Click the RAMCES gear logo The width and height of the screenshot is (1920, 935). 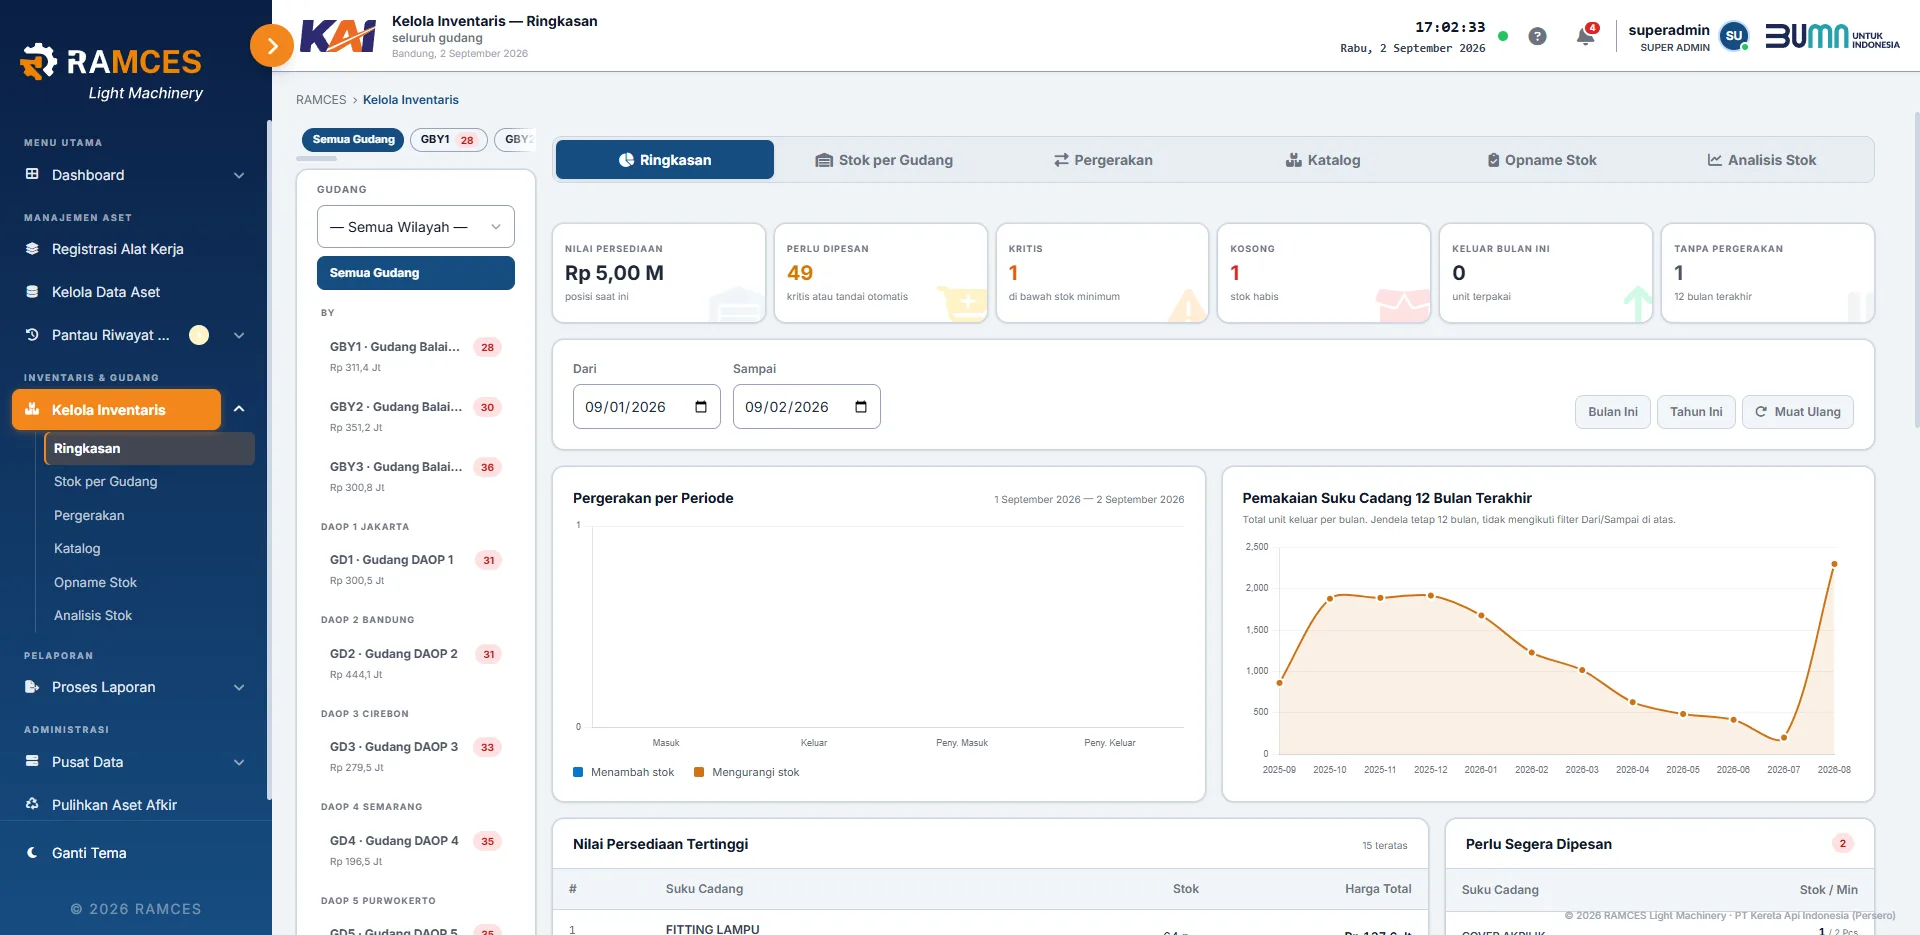pos(38,62)
